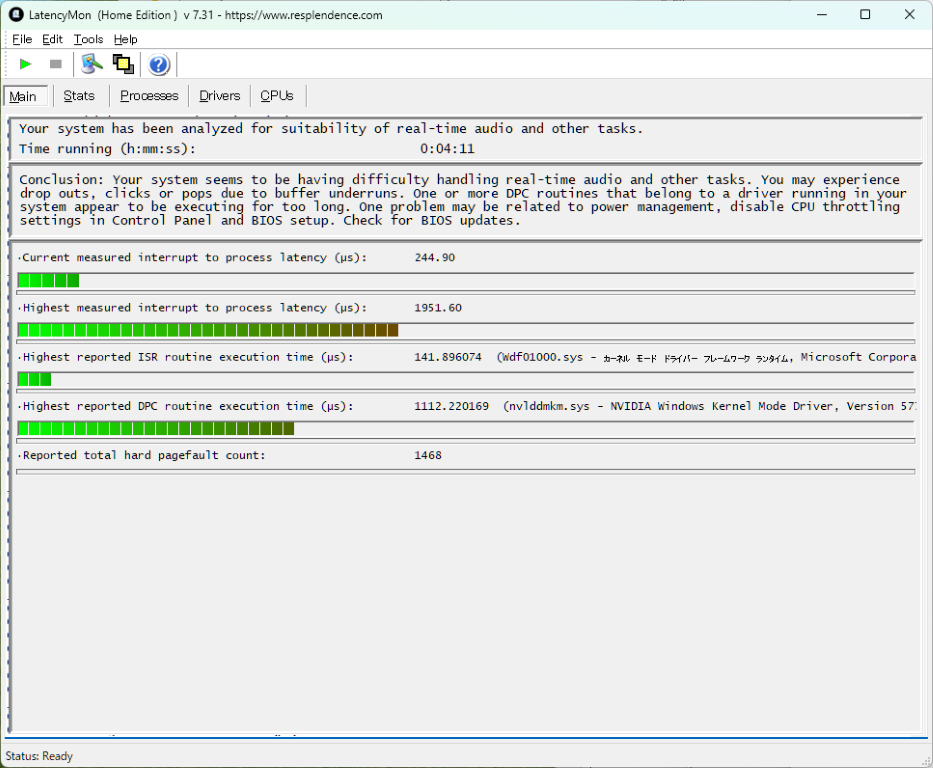This screenshot has height=768, width=933.
Task: Click 'Time running (h:mm:ss):' label
Action: [x=107, y=149]
